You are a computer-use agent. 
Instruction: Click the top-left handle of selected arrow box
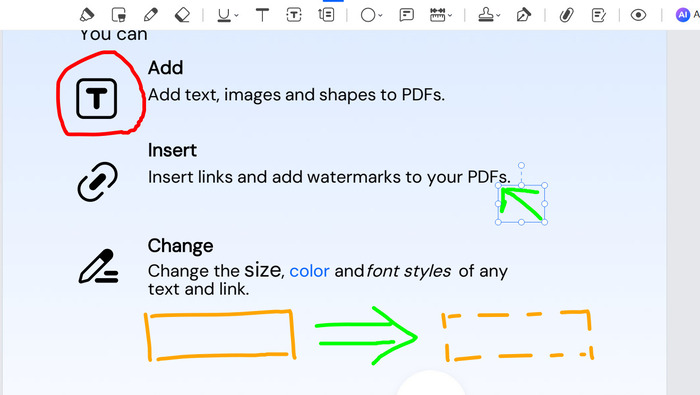pyautogui.click(x=498, y=185)
